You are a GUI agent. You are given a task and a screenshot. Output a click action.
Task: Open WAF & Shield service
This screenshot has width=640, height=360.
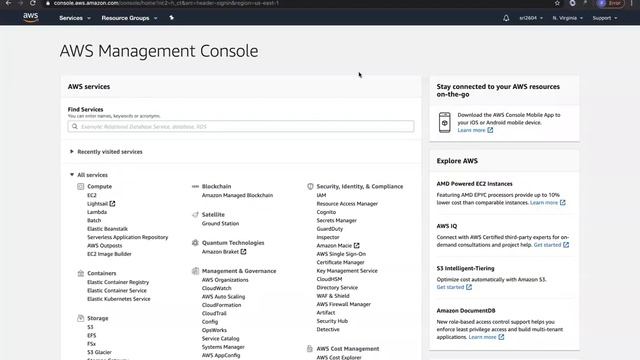[333, 296]
